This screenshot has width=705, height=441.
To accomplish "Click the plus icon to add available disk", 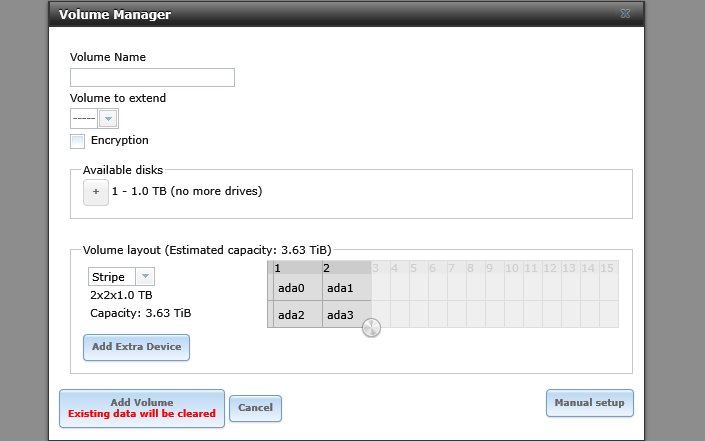I will [96, 192].
